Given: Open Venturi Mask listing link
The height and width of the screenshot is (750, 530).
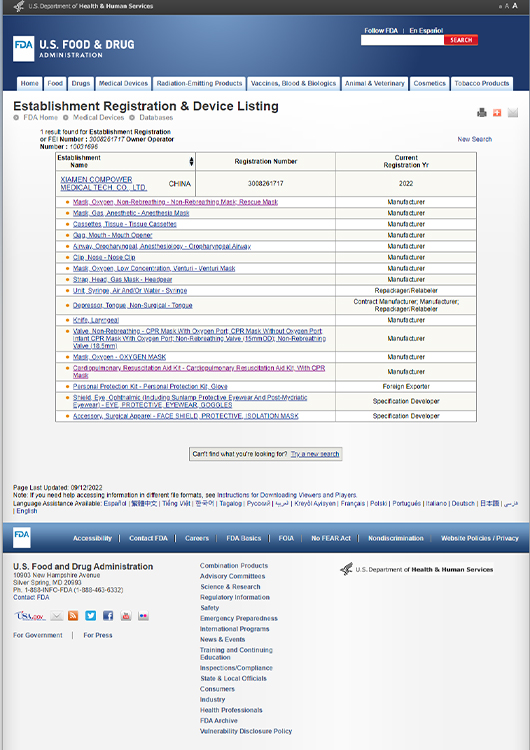Looking at the screenshot, I should (x=154, y=268).
